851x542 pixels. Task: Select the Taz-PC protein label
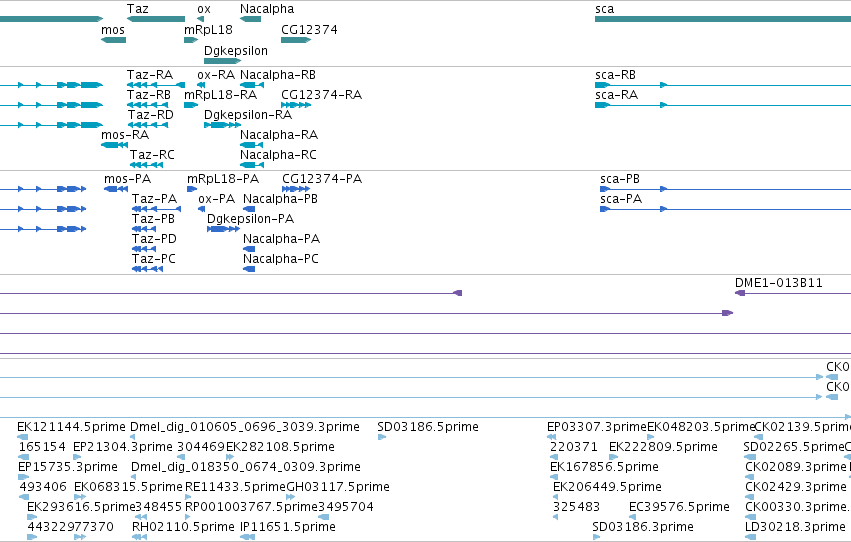pos(154,259)
